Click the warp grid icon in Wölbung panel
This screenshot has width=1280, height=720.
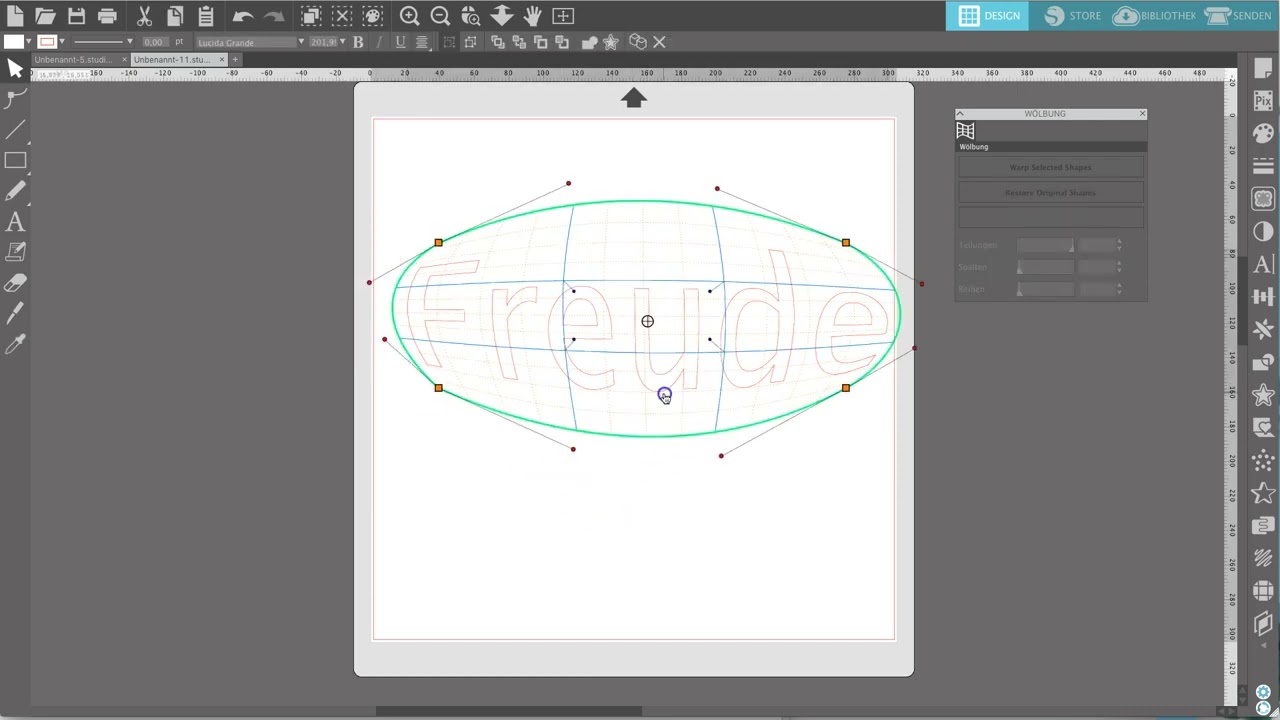(x=965, y=131)
